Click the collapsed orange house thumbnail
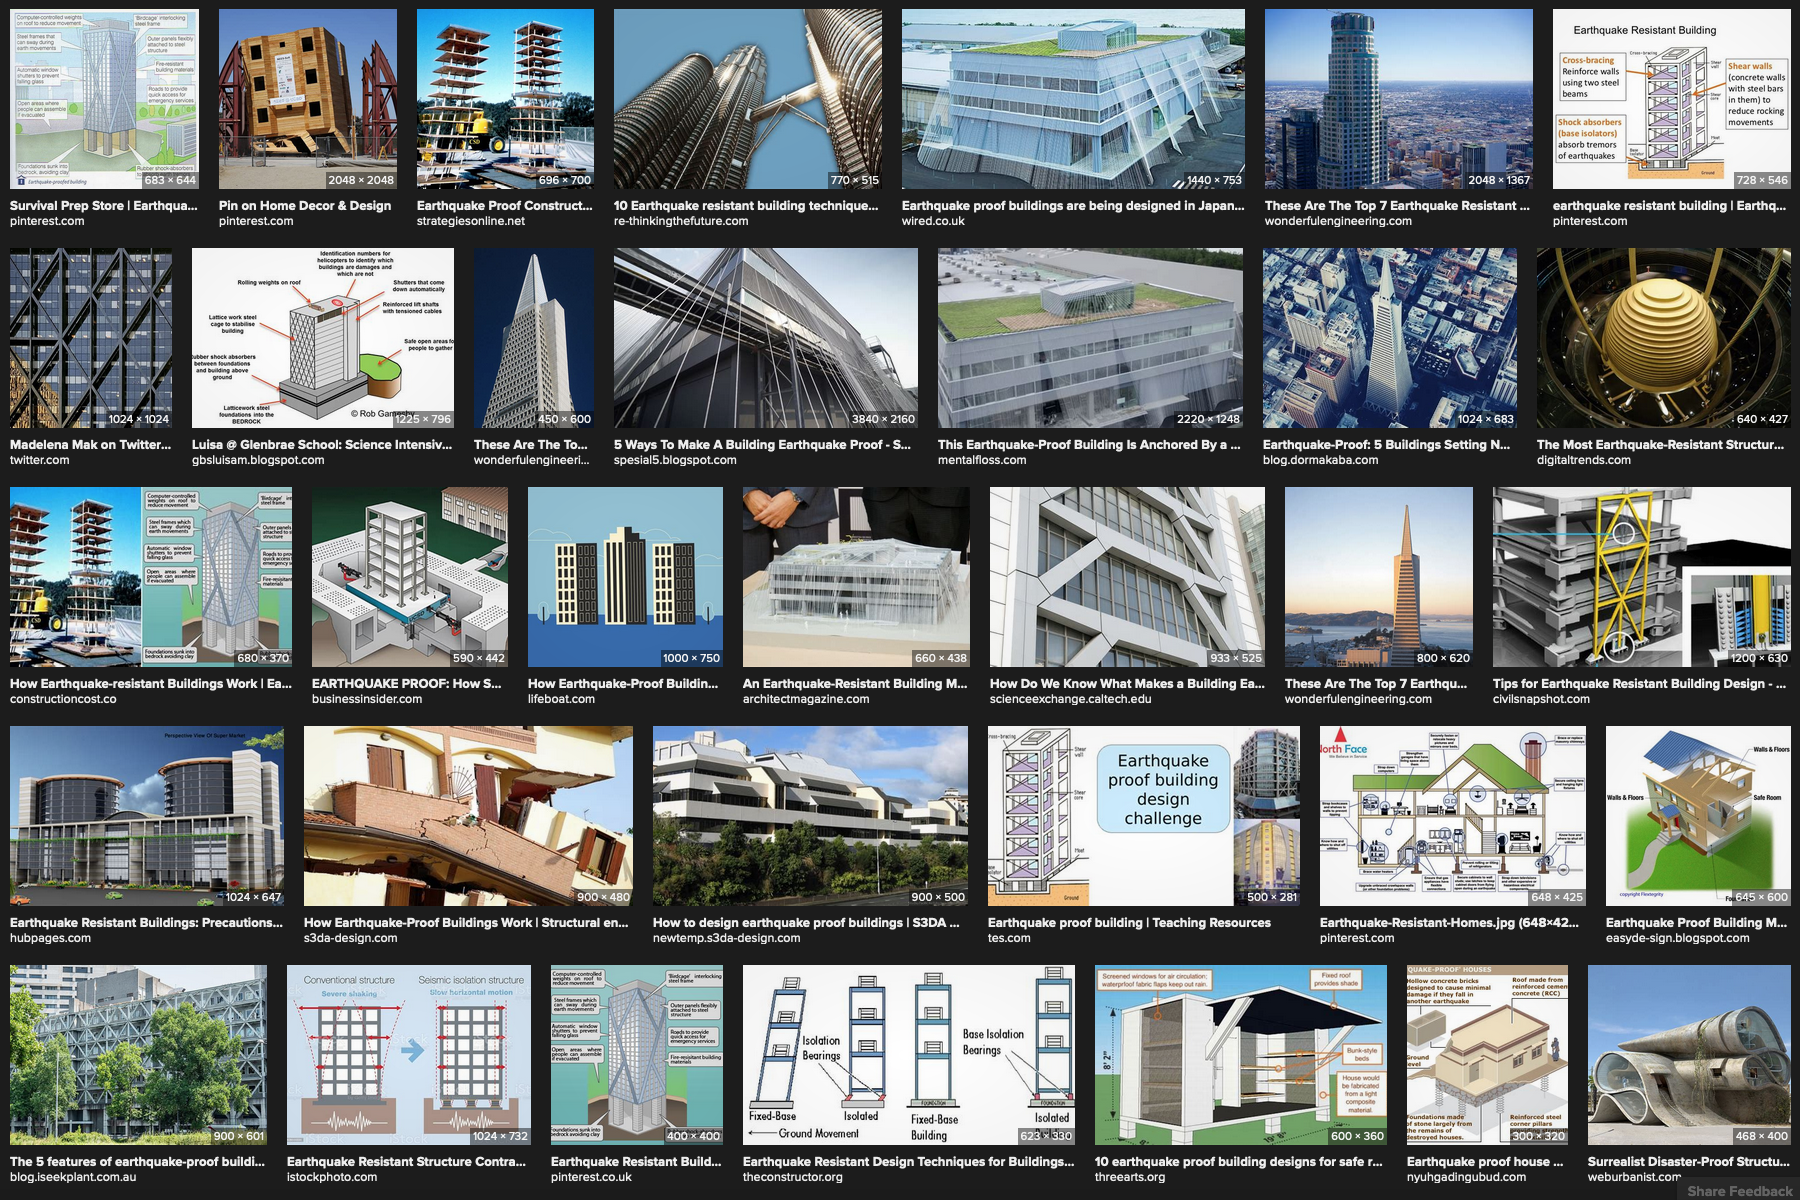This screenshot has width=1800, height=1200. pyautogui.click(x=468, y=816)
